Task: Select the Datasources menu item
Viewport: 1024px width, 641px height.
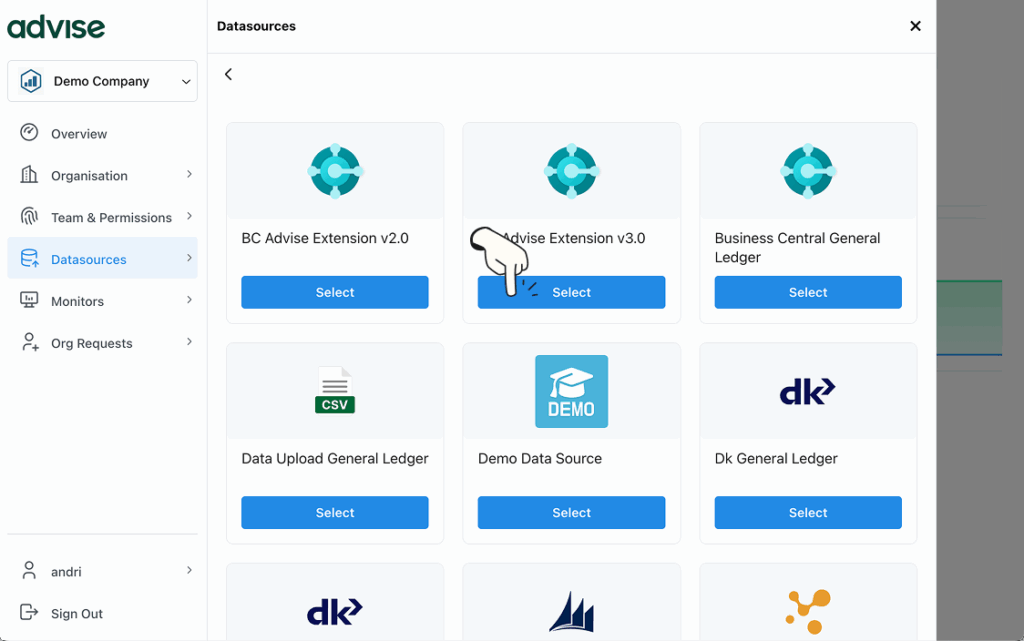Action: tap(89, 259)
